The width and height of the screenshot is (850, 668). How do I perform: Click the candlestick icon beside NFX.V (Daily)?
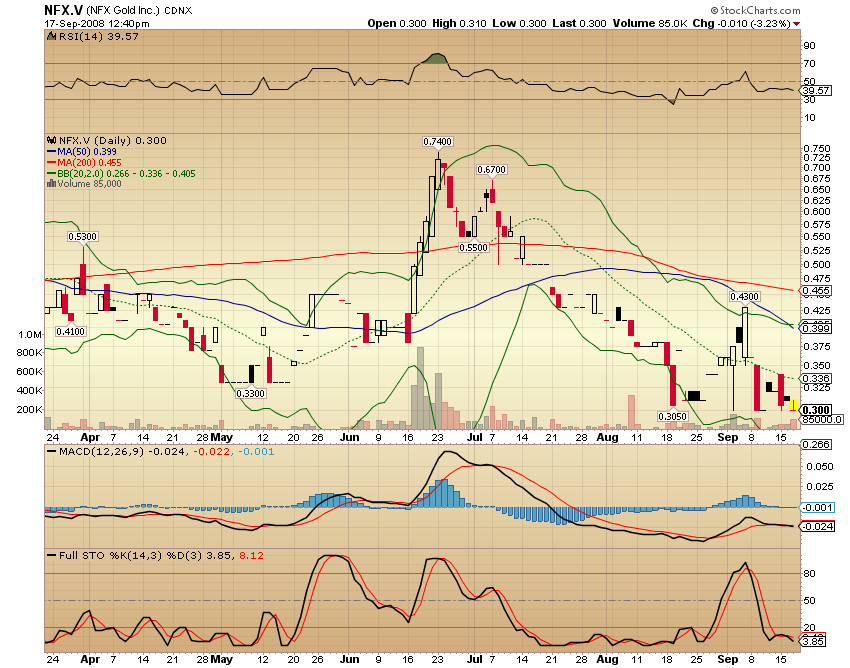tap(51, 140)
